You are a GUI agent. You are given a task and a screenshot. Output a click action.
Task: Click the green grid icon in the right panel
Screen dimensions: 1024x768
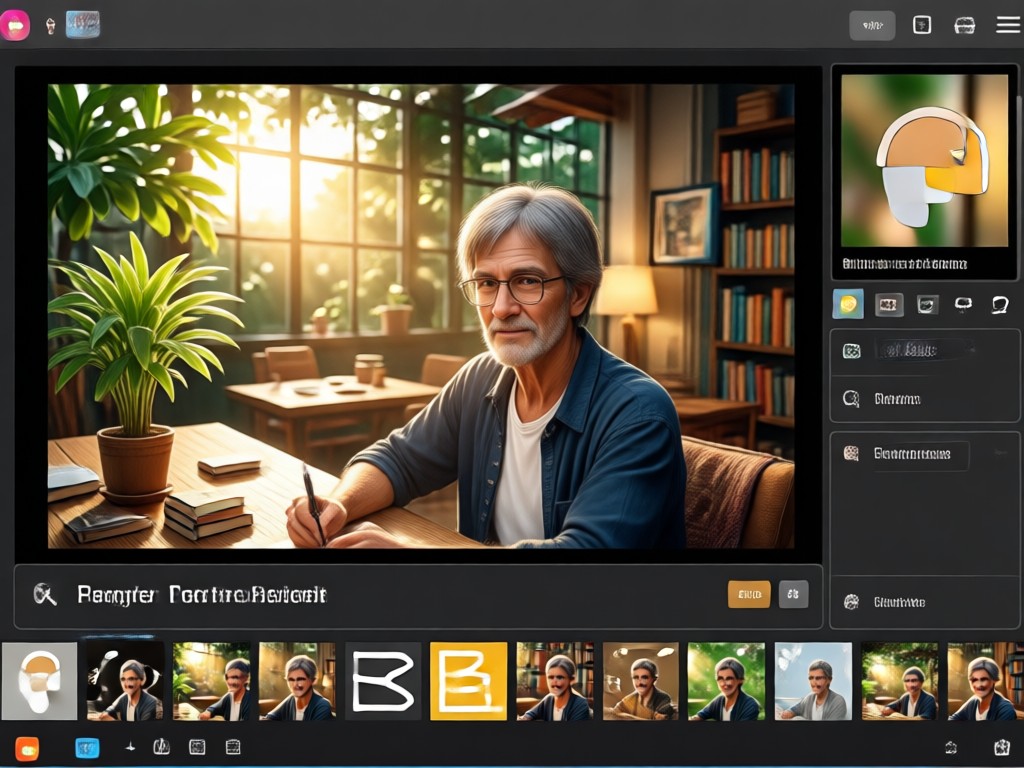(852, 351)
